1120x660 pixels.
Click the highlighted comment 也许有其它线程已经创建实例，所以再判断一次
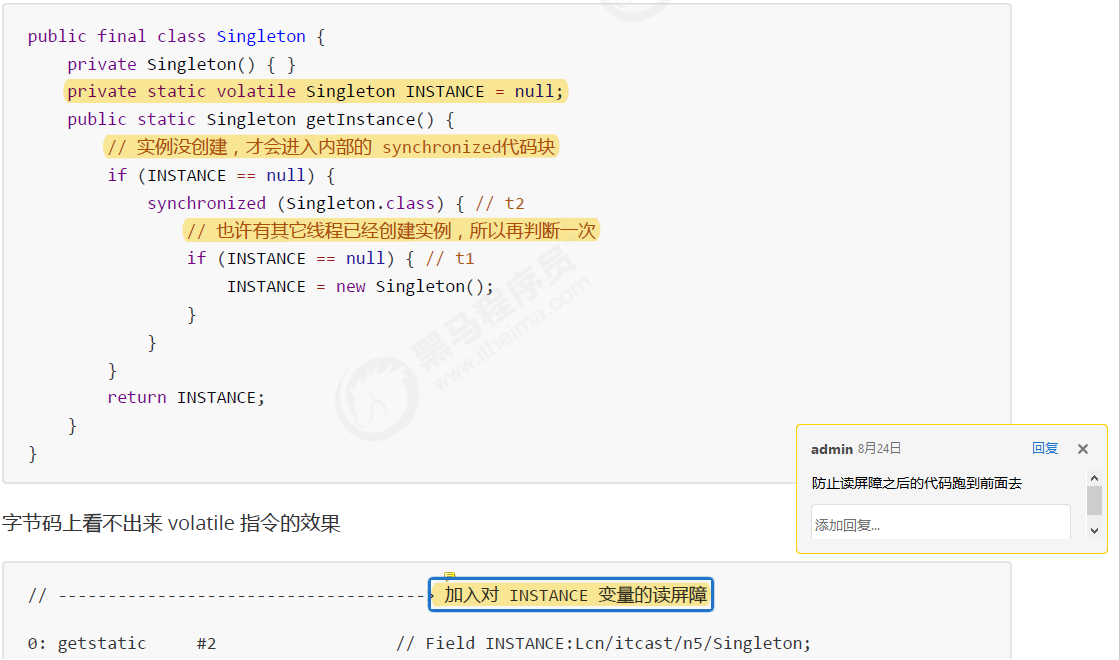pyautogui.click(x=391, y=231)
